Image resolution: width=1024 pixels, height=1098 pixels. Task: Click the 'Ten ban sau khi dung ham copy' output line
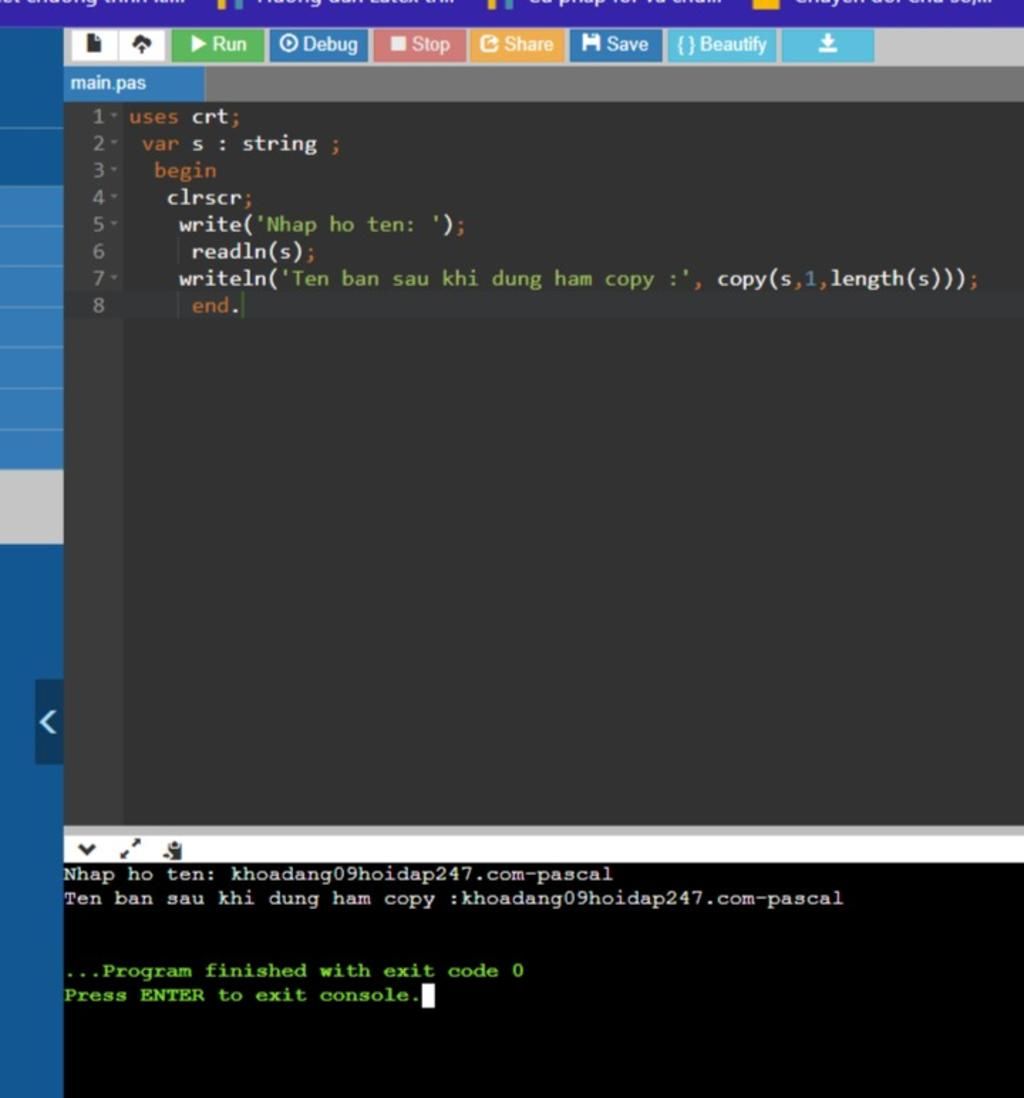point(453,898)
